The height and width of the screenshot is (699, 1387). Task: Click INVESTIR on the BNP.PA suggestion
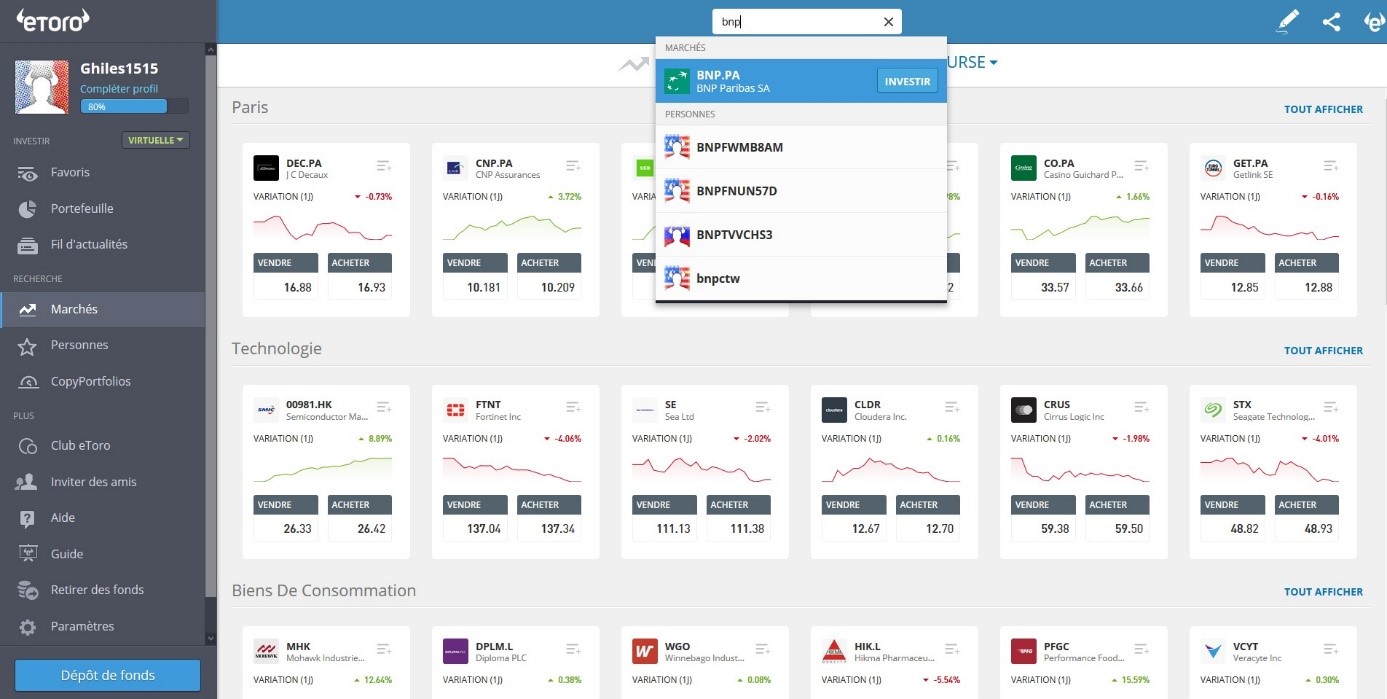907,81
